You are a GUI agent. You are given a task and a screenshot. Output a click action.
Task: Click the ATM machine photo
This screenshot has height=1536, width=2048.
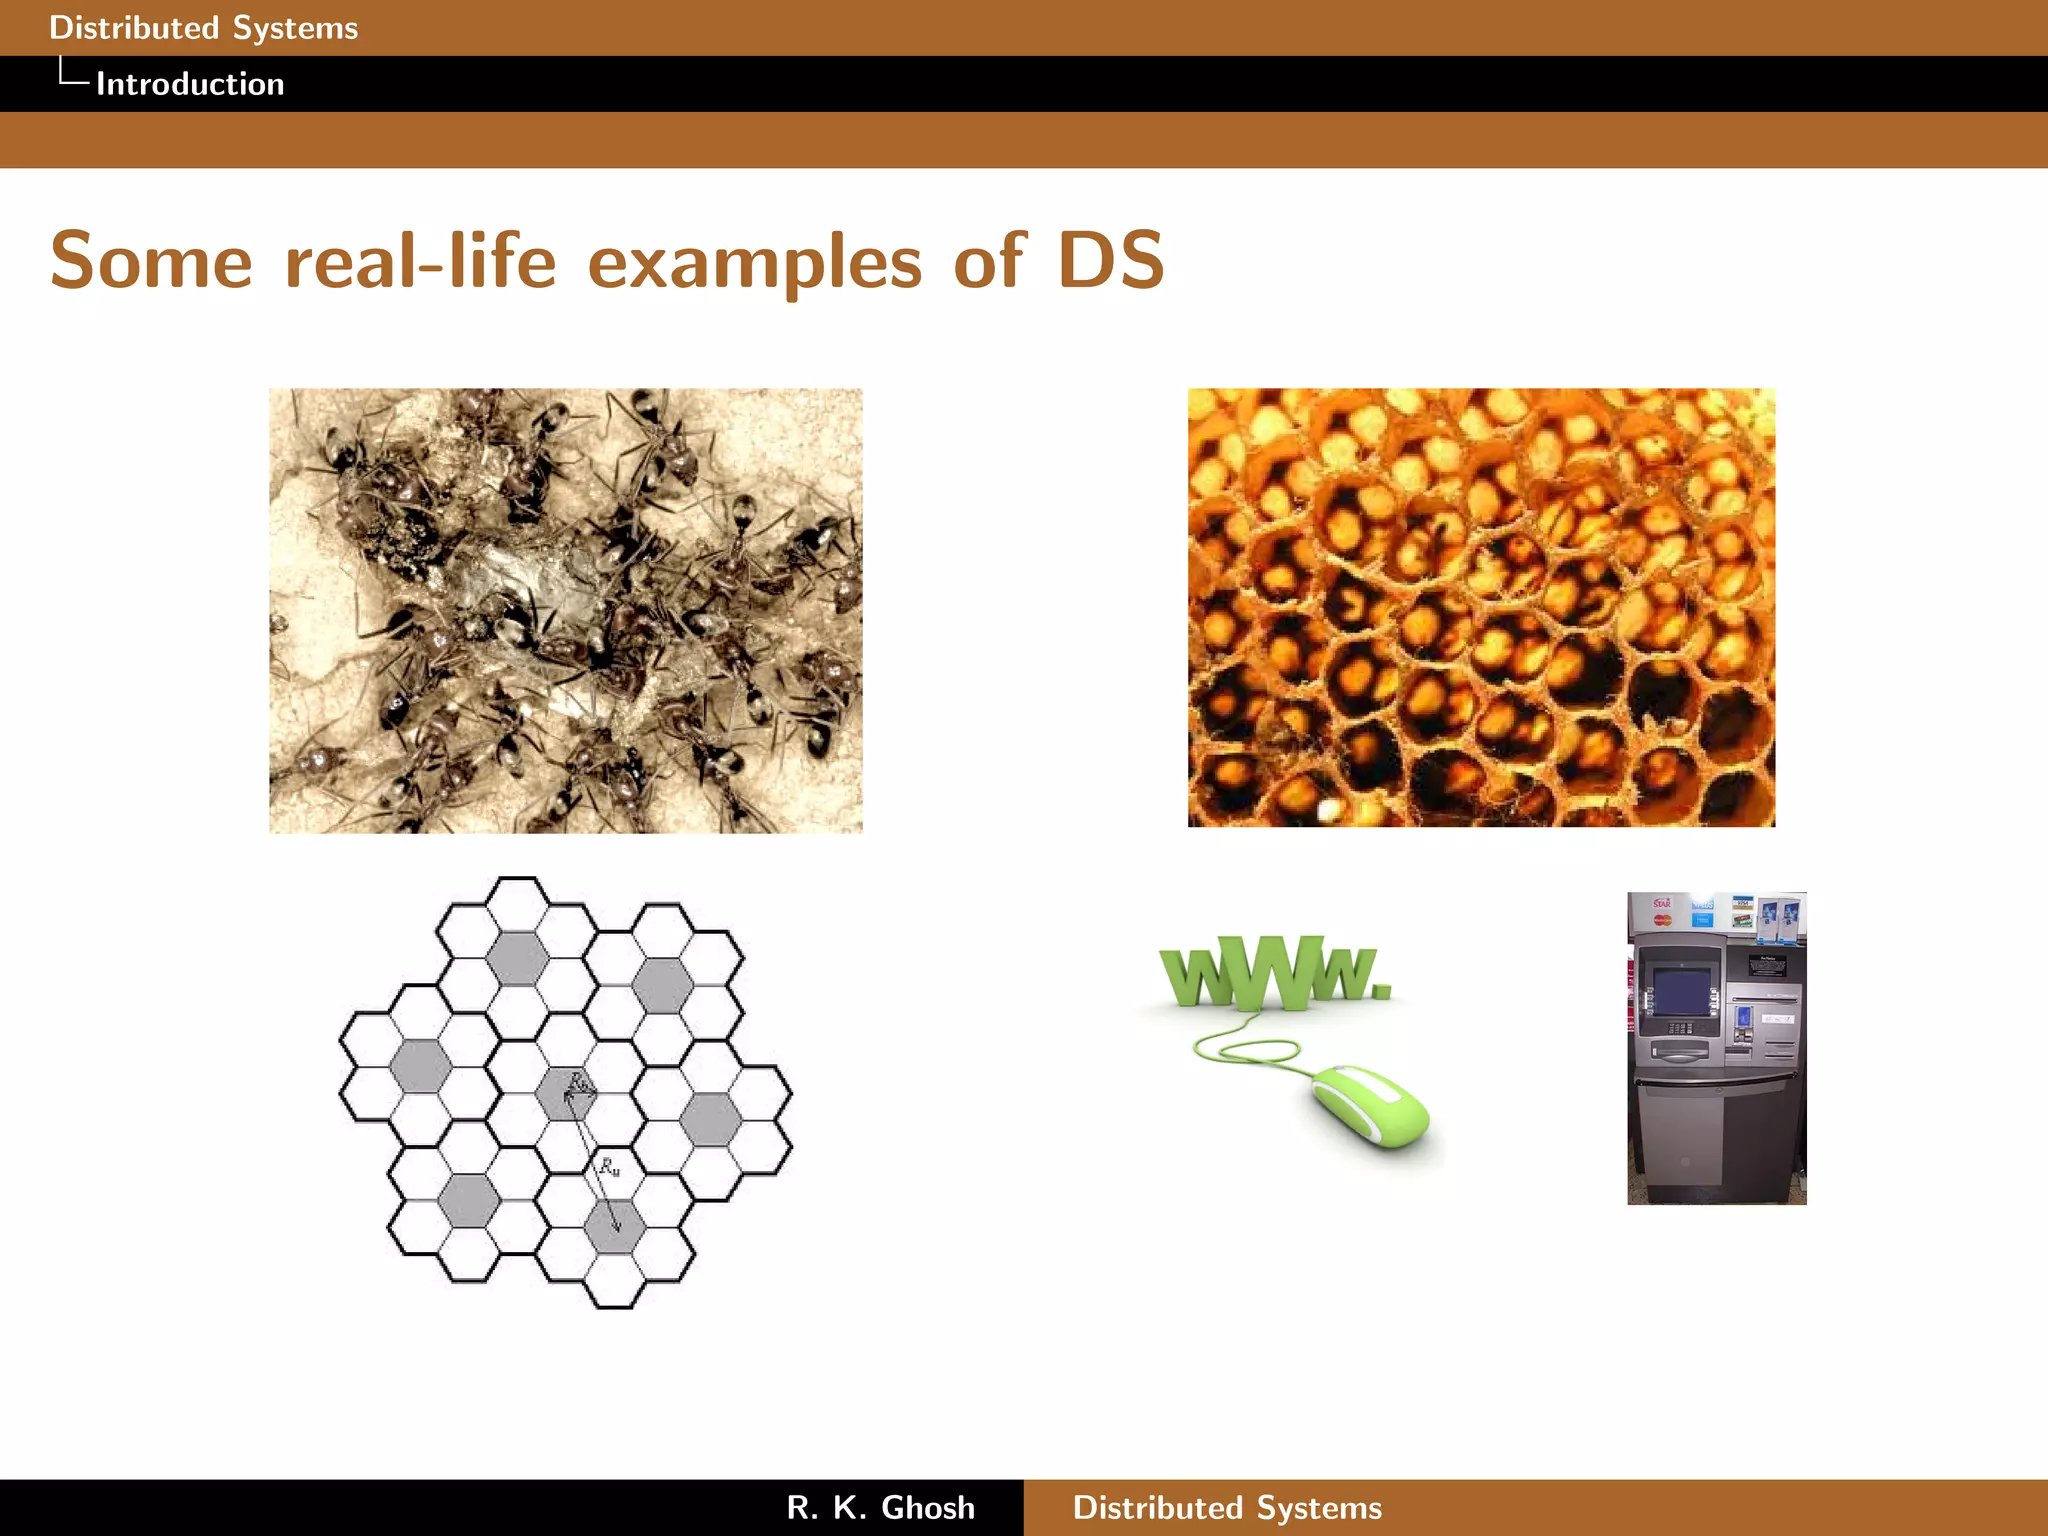tap(1716, 1048)
